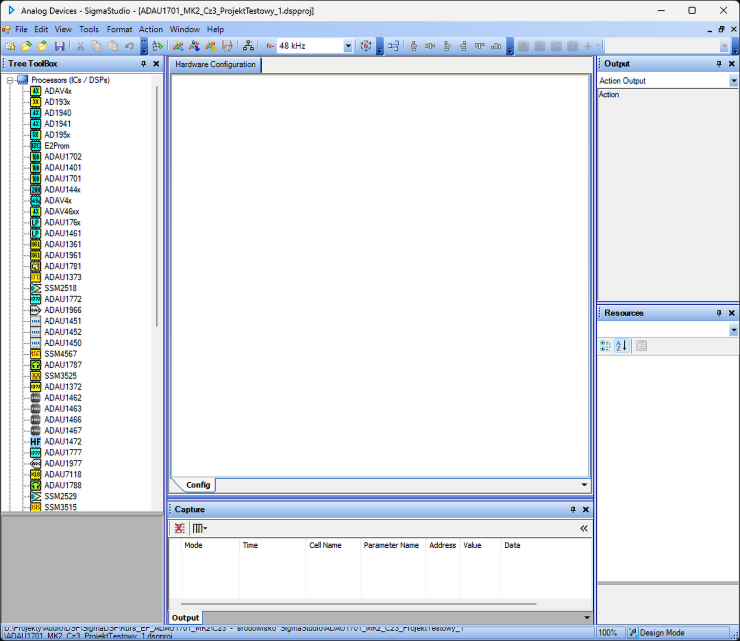Click the alphabetical sort icon in Resources

coord(621,346)
